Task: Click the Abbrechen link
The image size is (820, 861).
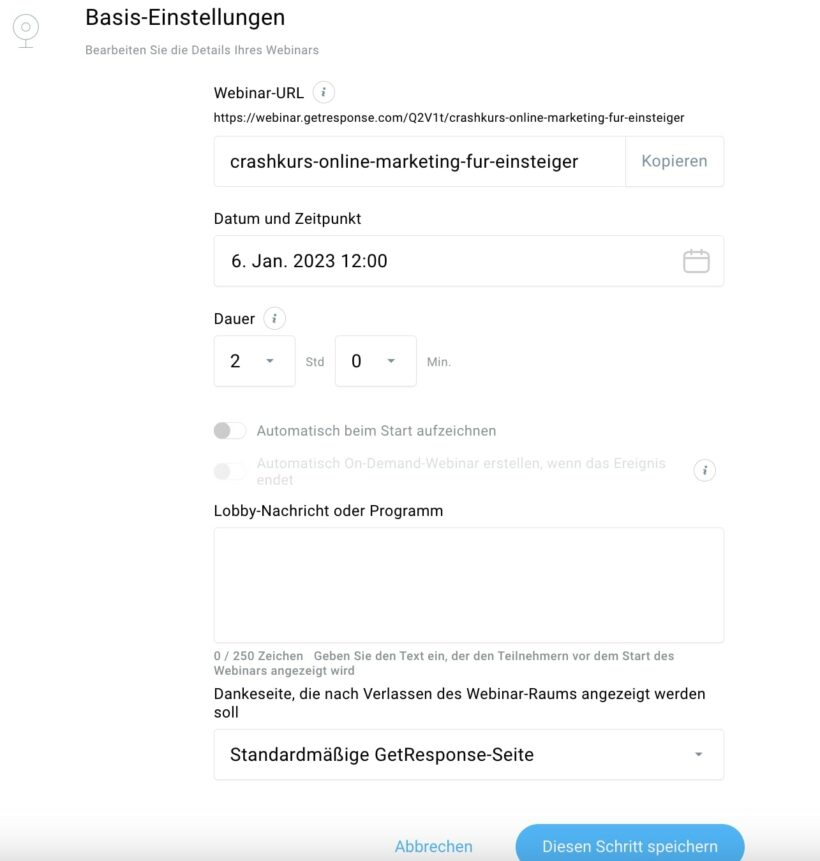Action: click(x=434, y=846)
